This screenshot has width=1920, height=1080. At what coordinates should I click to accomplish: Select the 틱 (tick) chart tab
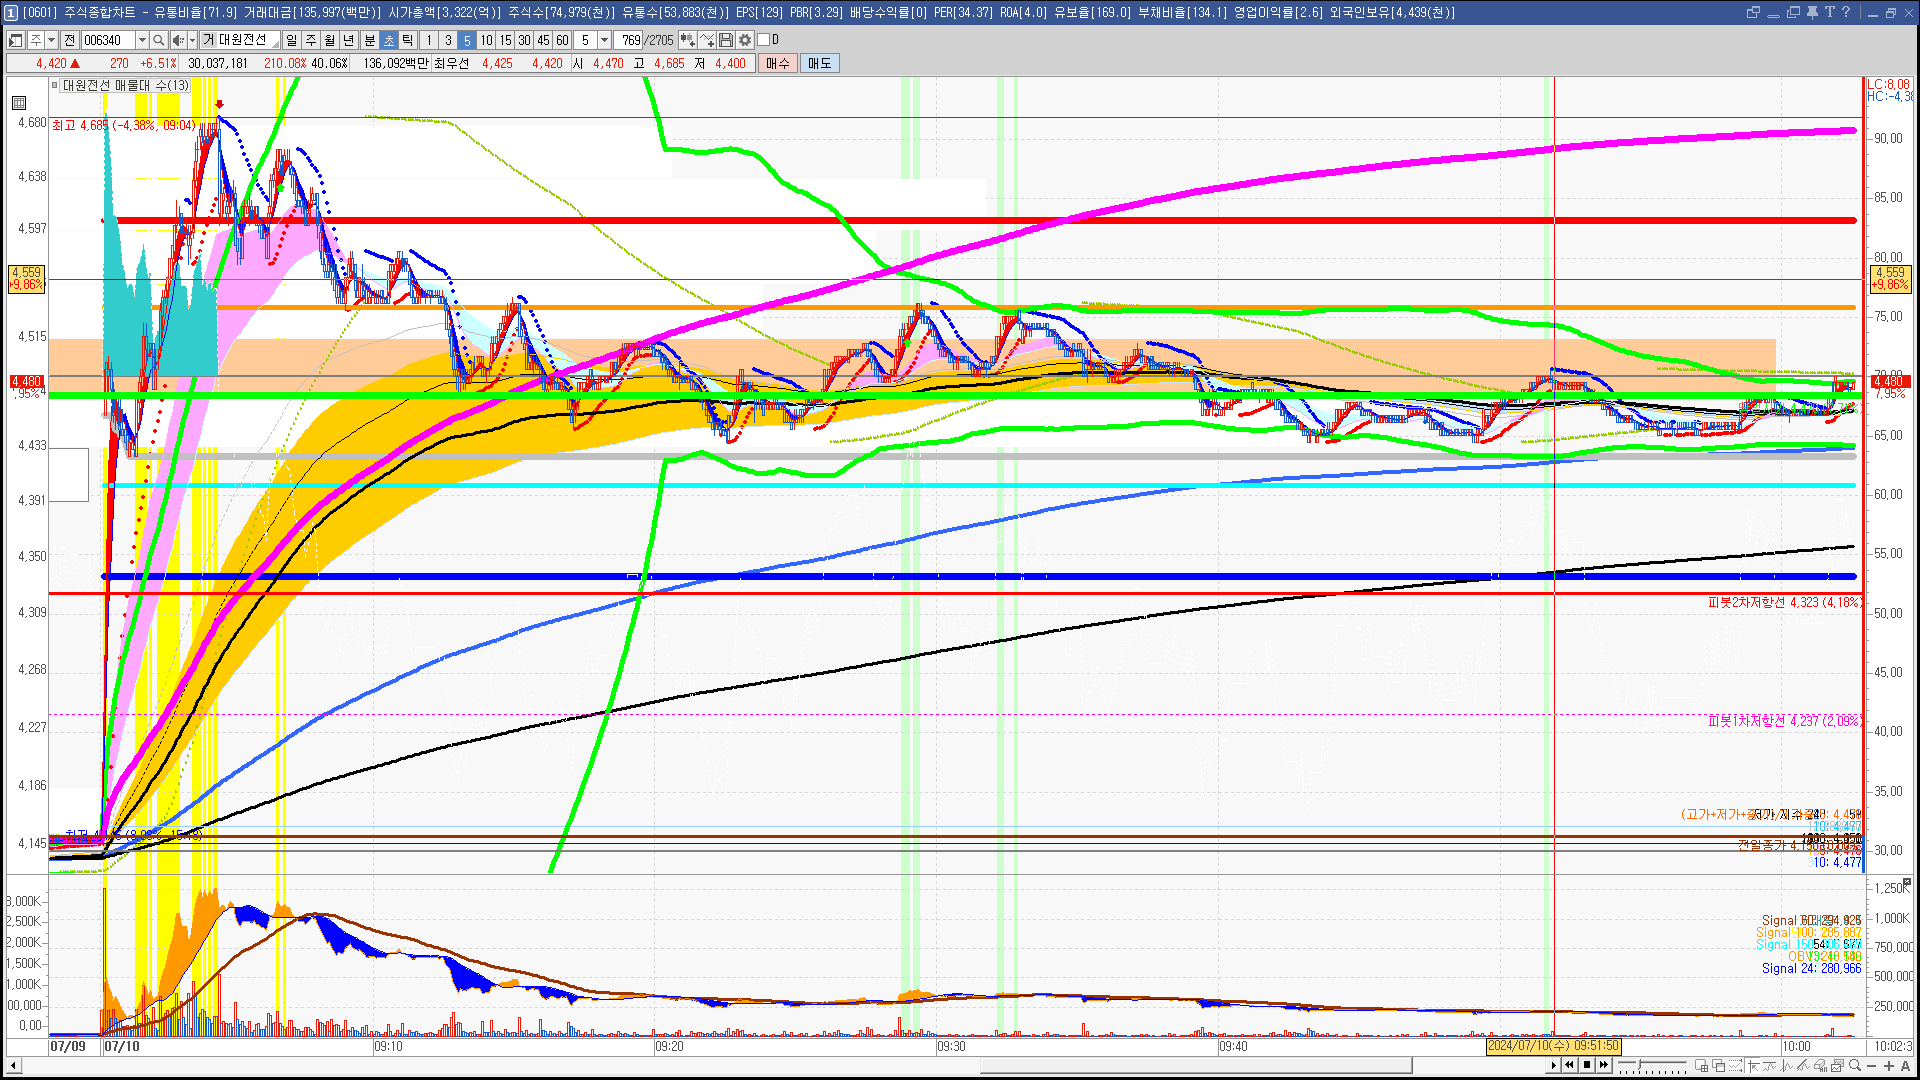(408, 40)
